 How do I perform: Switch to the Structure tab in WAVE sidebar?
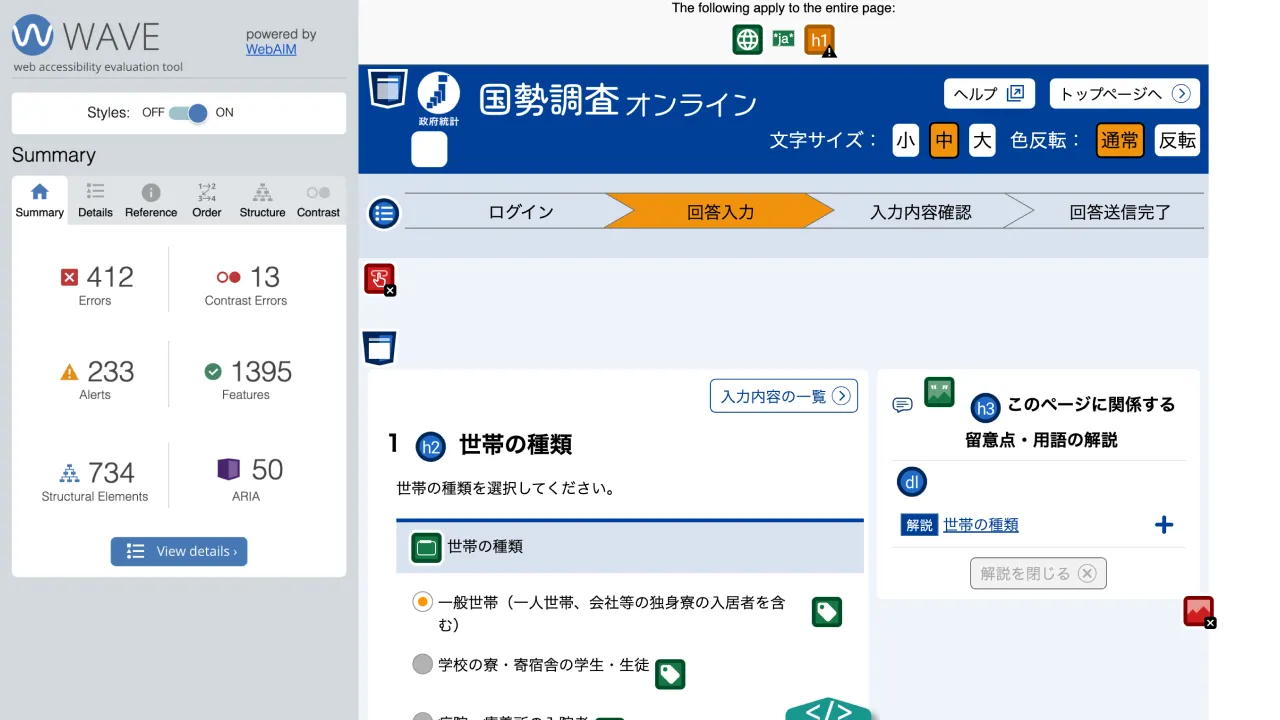(262, 199)
